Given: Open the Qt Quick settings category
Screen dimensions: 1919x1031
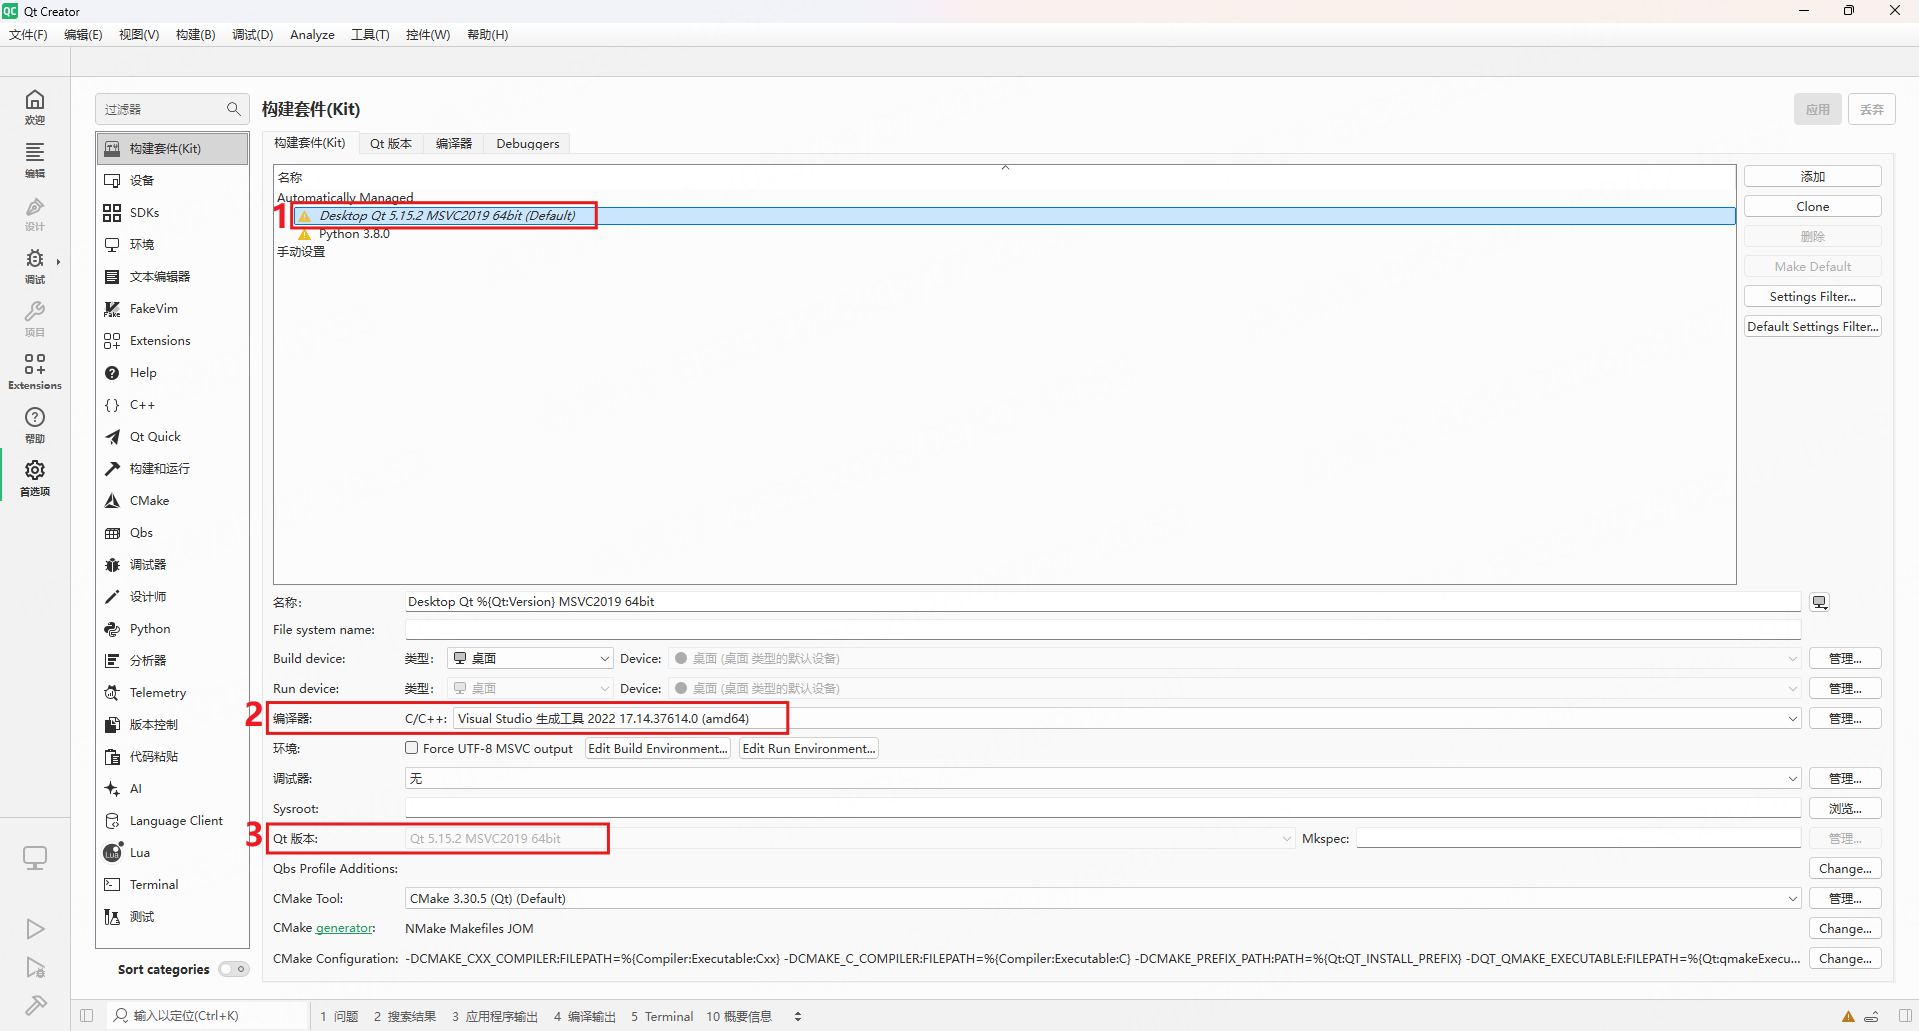Looking at the screenshot, I should [x=172, y=437].
